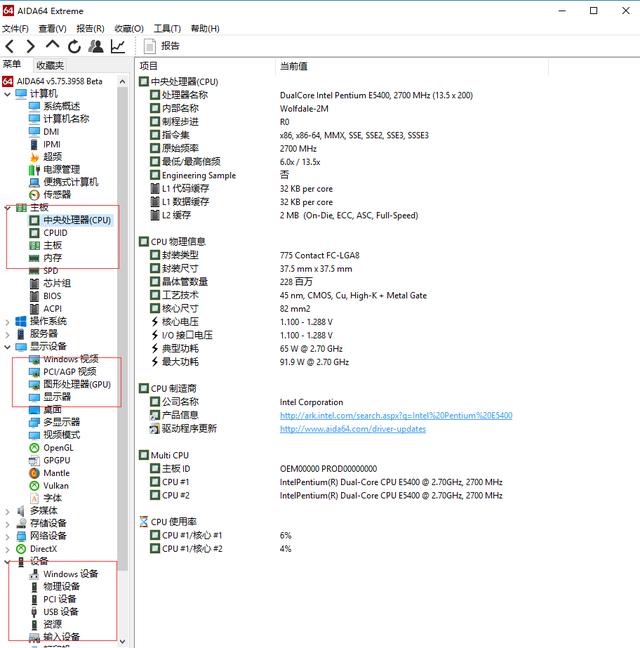This screenshot has width=640, height=648.
Task: Select 多显示器 in the tree
Action: (x=62, y=422)
